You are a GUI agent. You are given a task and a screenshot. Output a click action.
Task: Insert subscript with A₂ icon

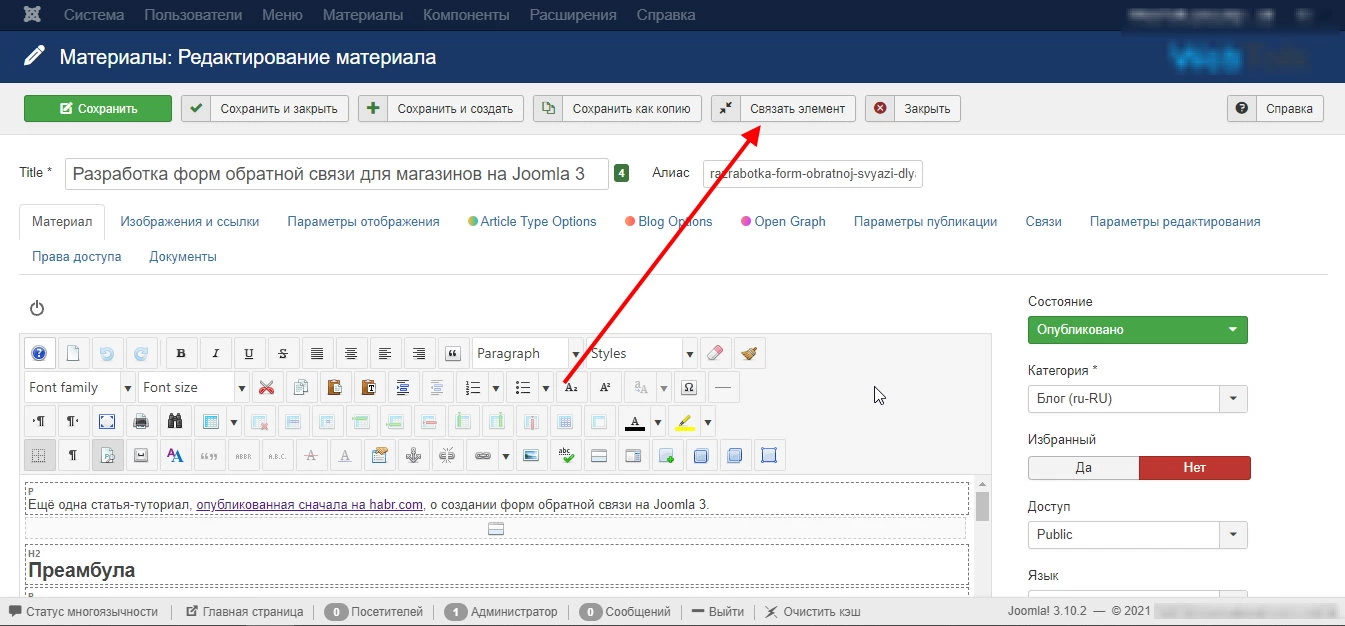(571, 387)
